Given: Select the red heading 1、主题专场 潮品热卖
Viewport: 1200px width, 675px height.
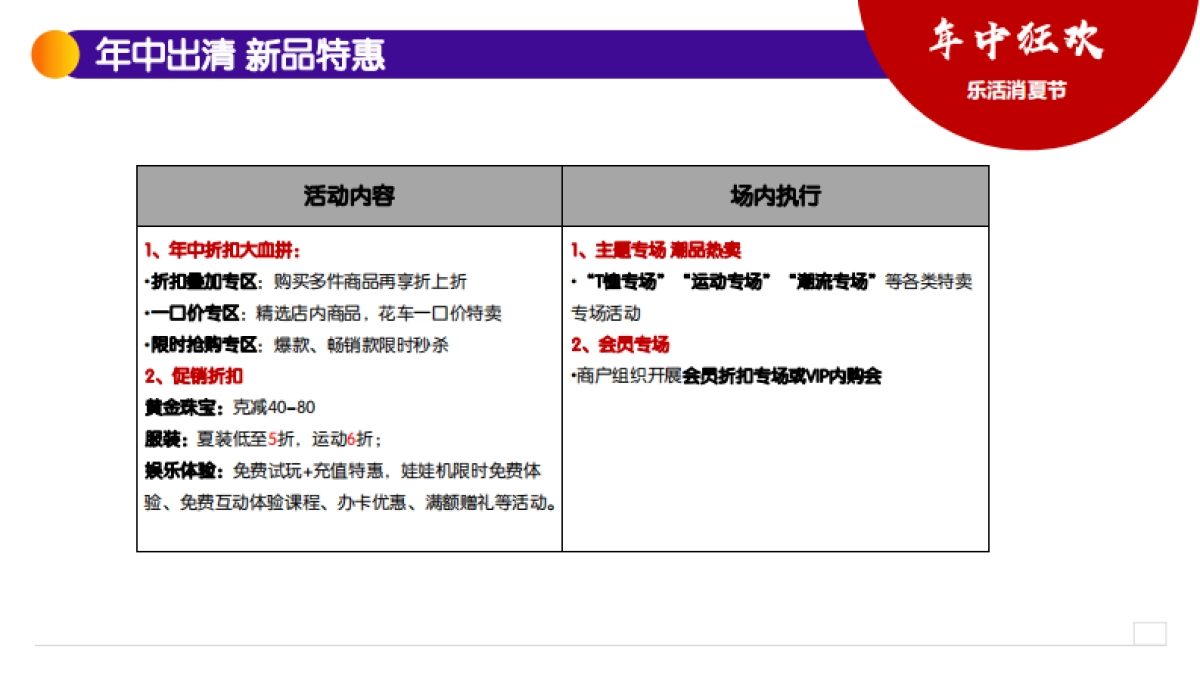Looking at the screenshot, I should [x=656, y=250].
